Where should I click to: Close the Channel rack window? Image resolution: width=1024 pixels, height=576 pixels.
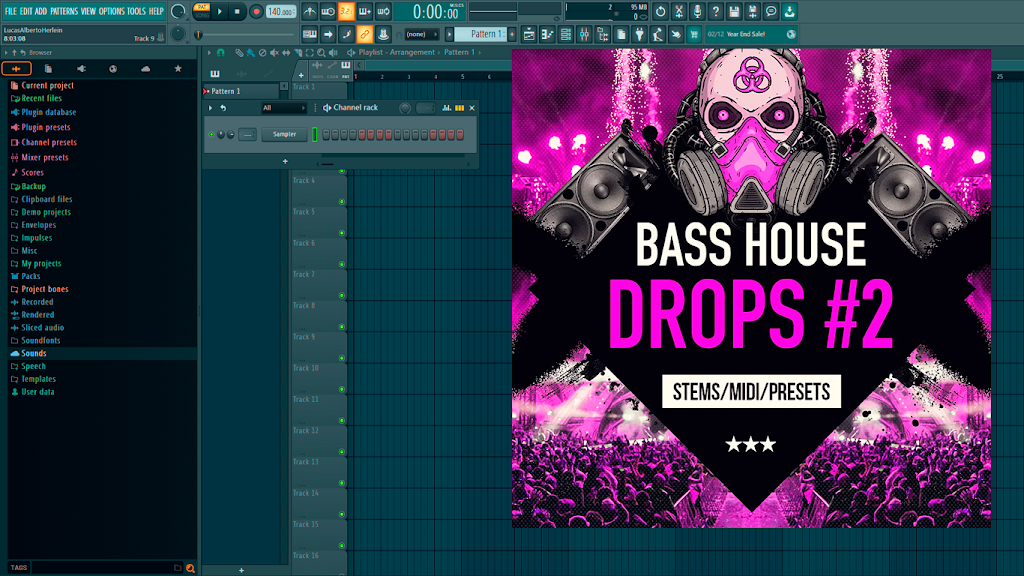pos(472,108)
